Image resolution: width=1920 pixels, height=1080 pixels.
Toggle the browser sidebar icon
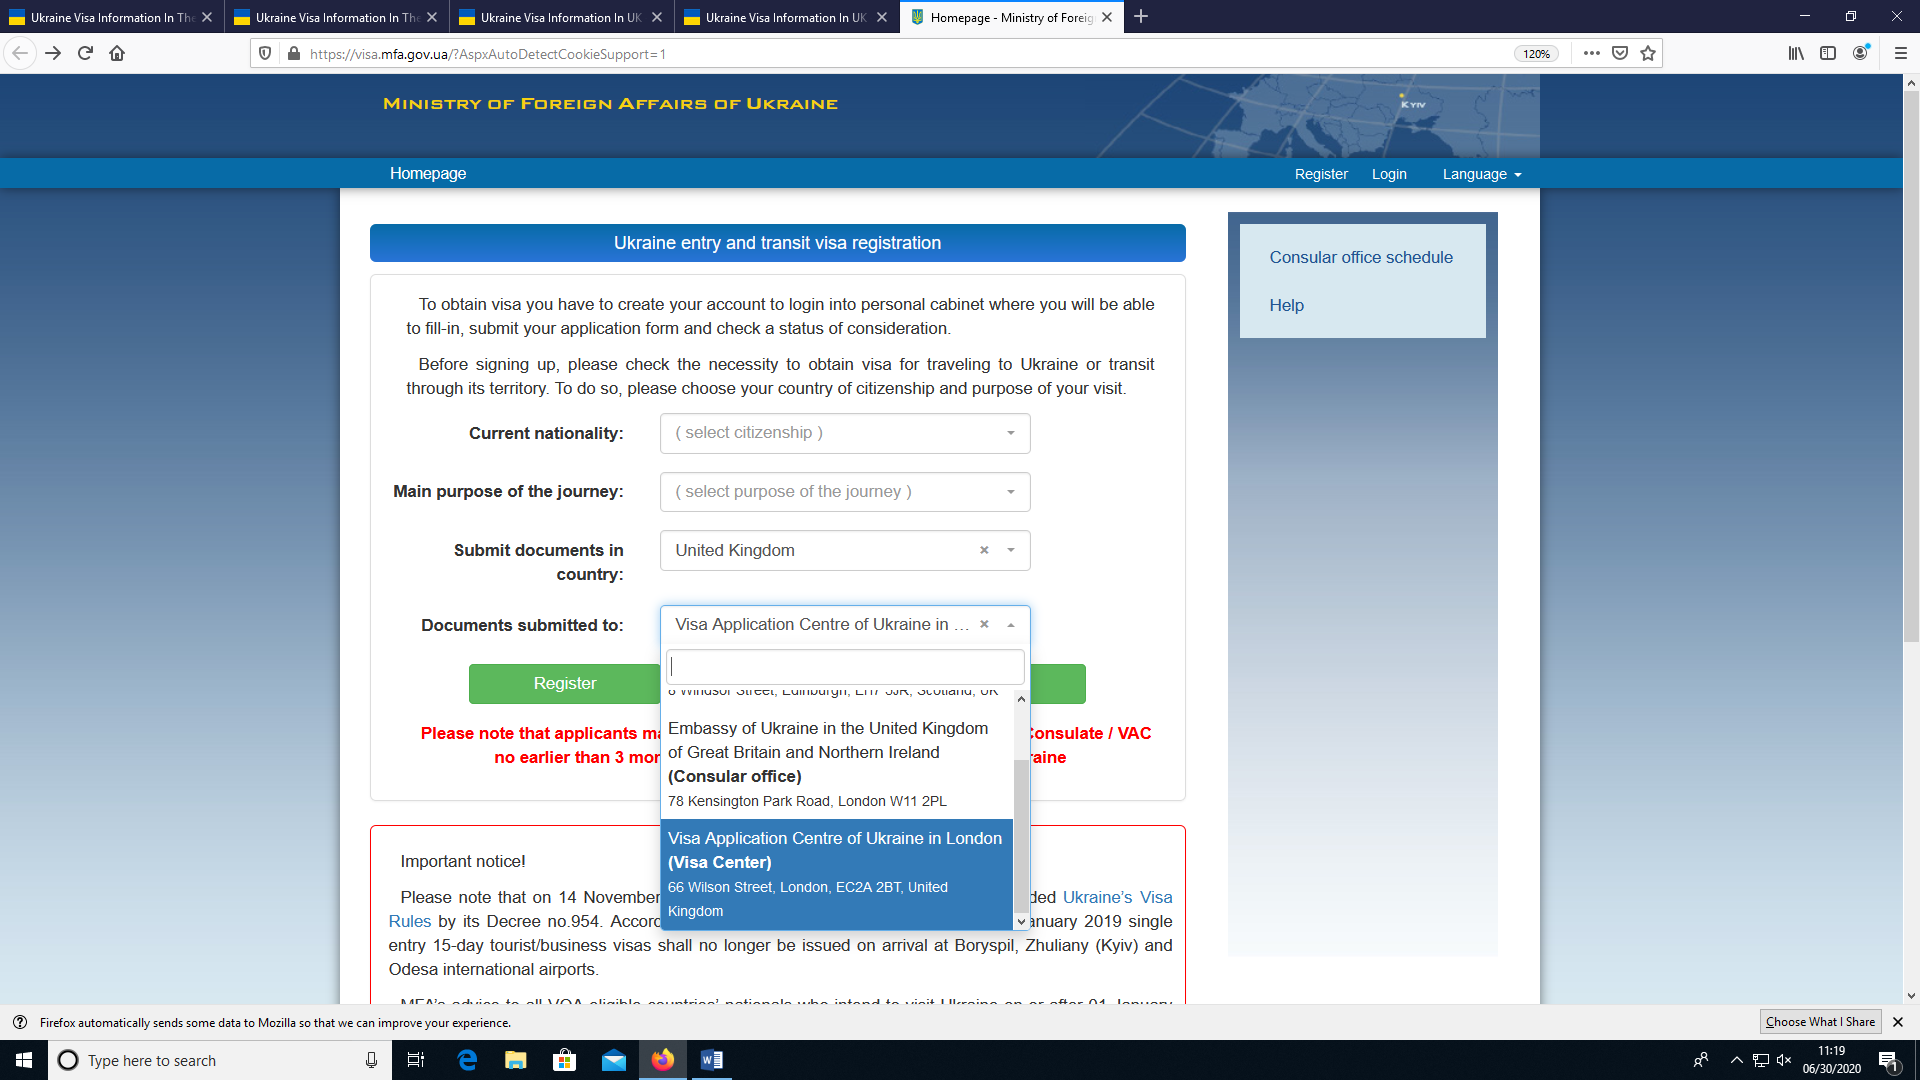click(1827, 53)
